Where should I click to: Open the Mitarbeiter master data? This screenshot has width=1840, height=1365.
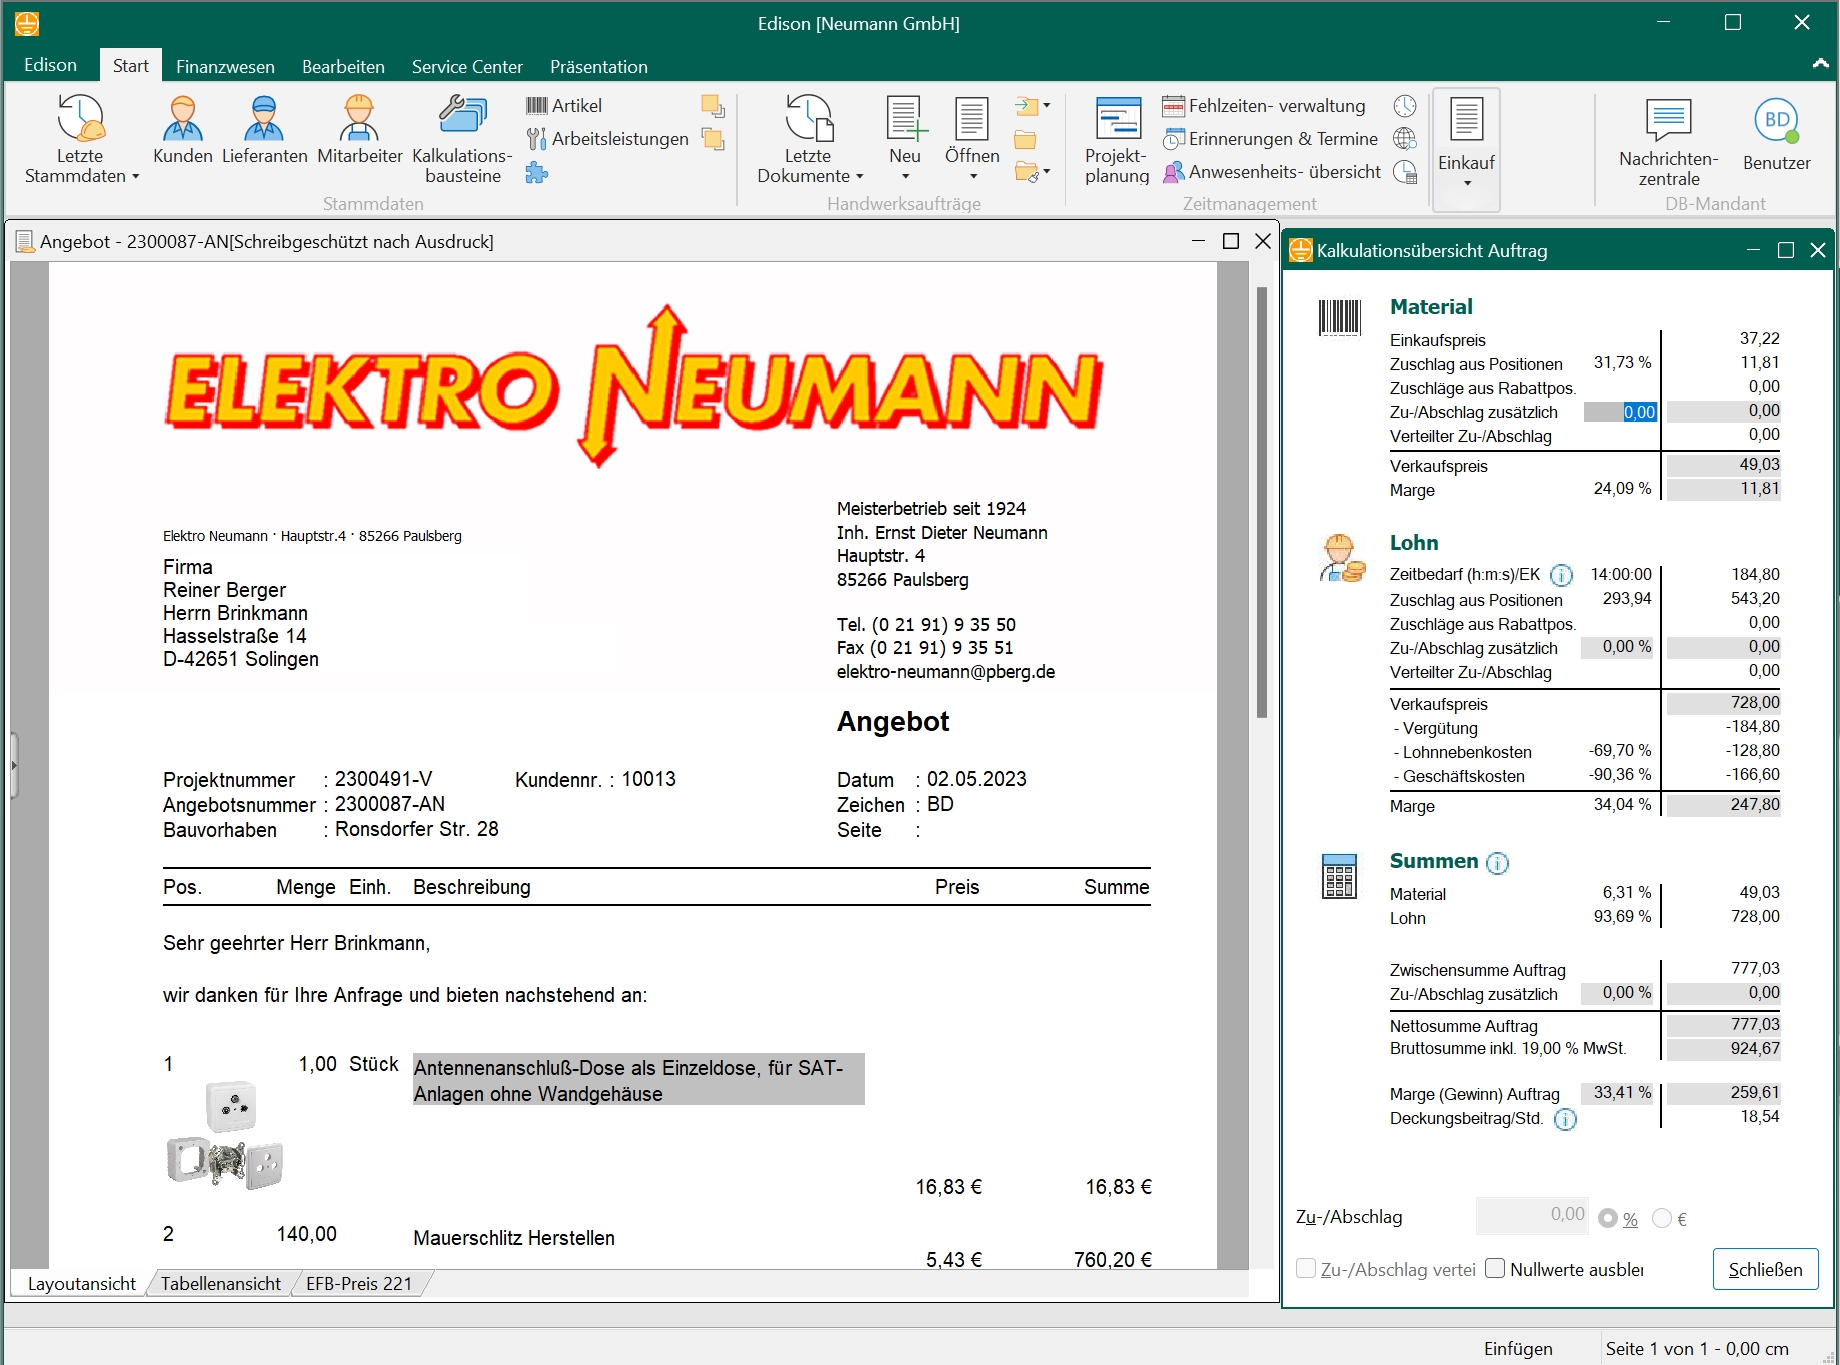(x=359, y=130)
